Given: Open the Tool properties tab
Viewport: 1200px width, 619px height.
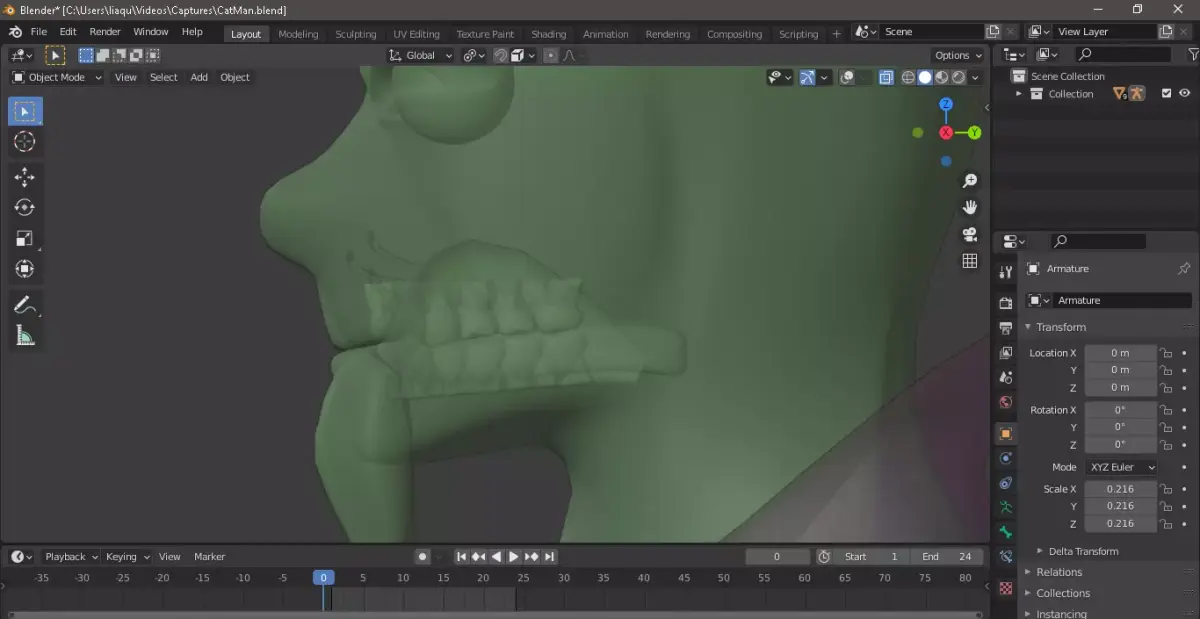Looking at the screenshot, I should pyautogui.click(x=1006, y=272).
